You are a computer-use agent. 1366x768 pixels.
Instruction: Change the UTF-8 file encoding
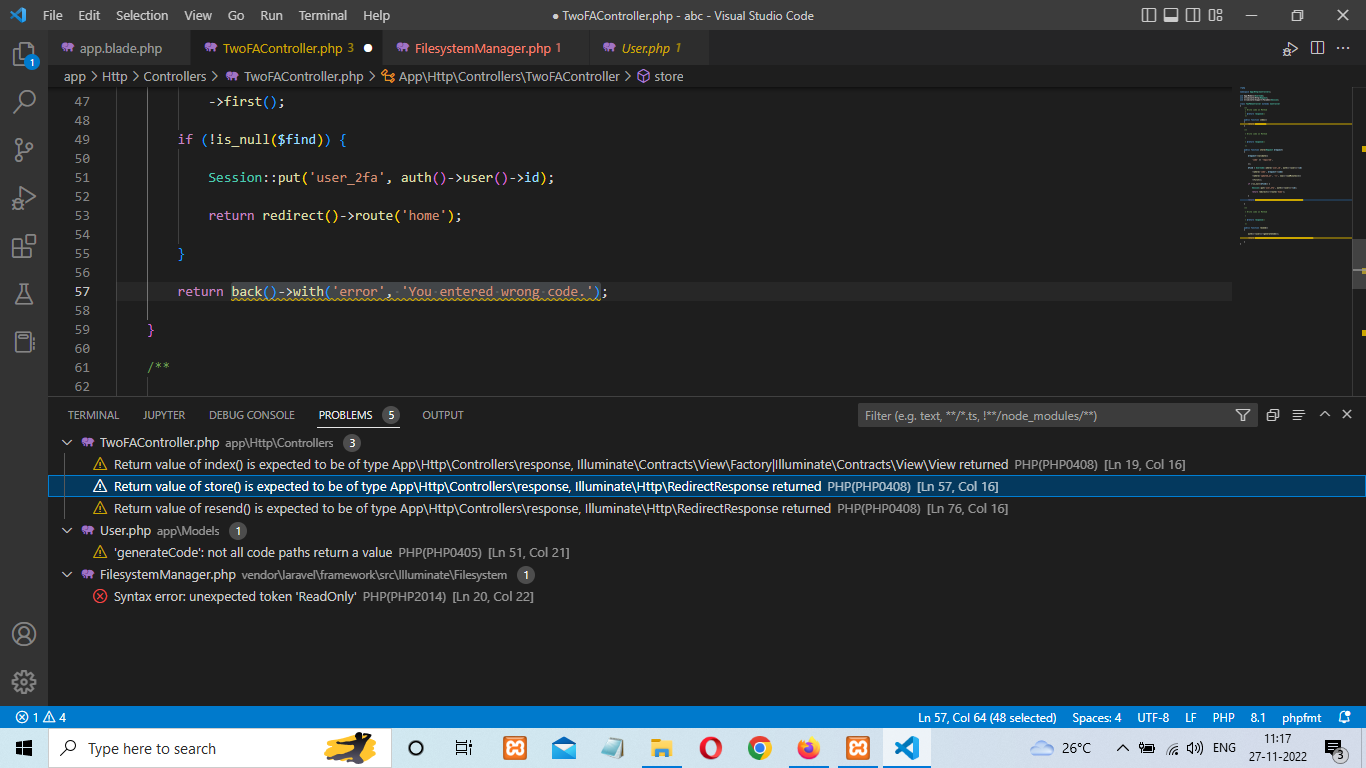[1152, 718]
